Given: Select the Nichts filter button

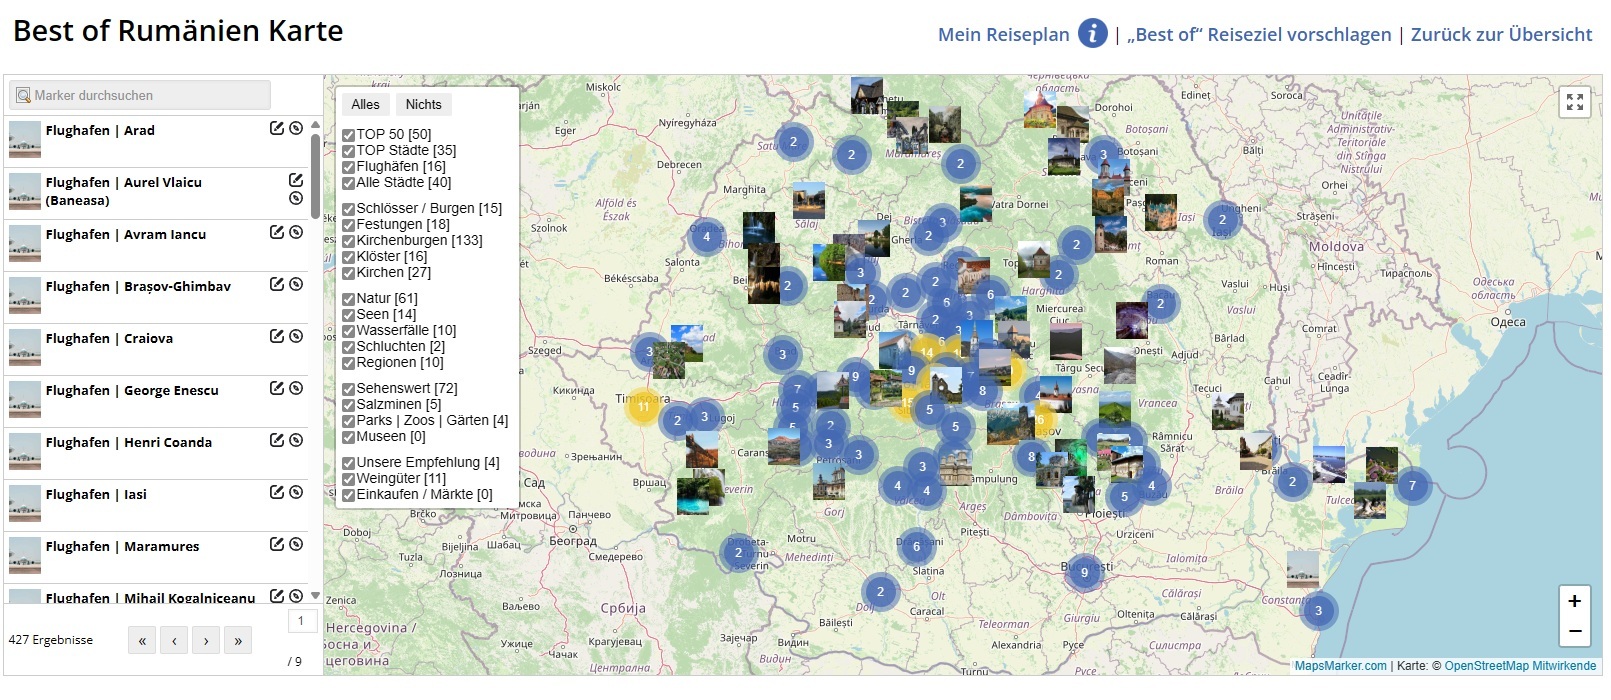Looking at the screenshot, I should click(x=423, y=105).
